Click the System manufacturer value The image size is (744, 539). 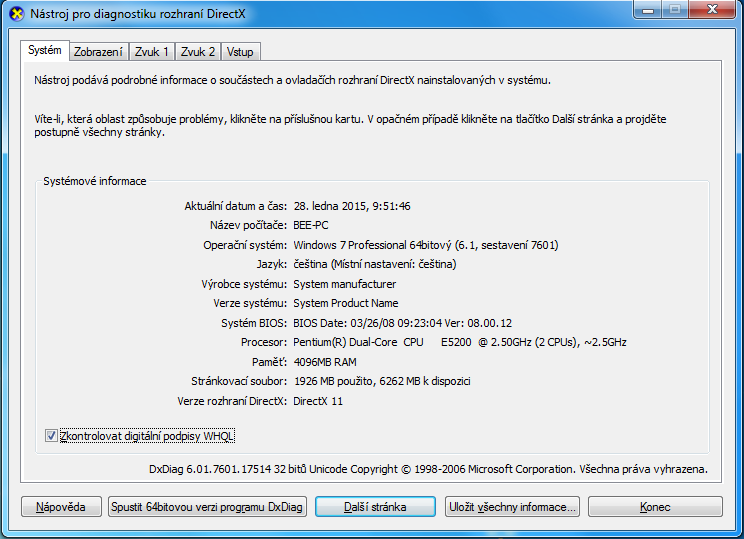pos(344,284)
